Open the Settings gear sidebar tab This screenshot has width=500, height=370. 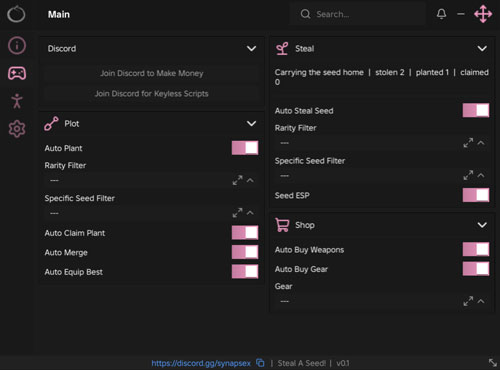17,129
